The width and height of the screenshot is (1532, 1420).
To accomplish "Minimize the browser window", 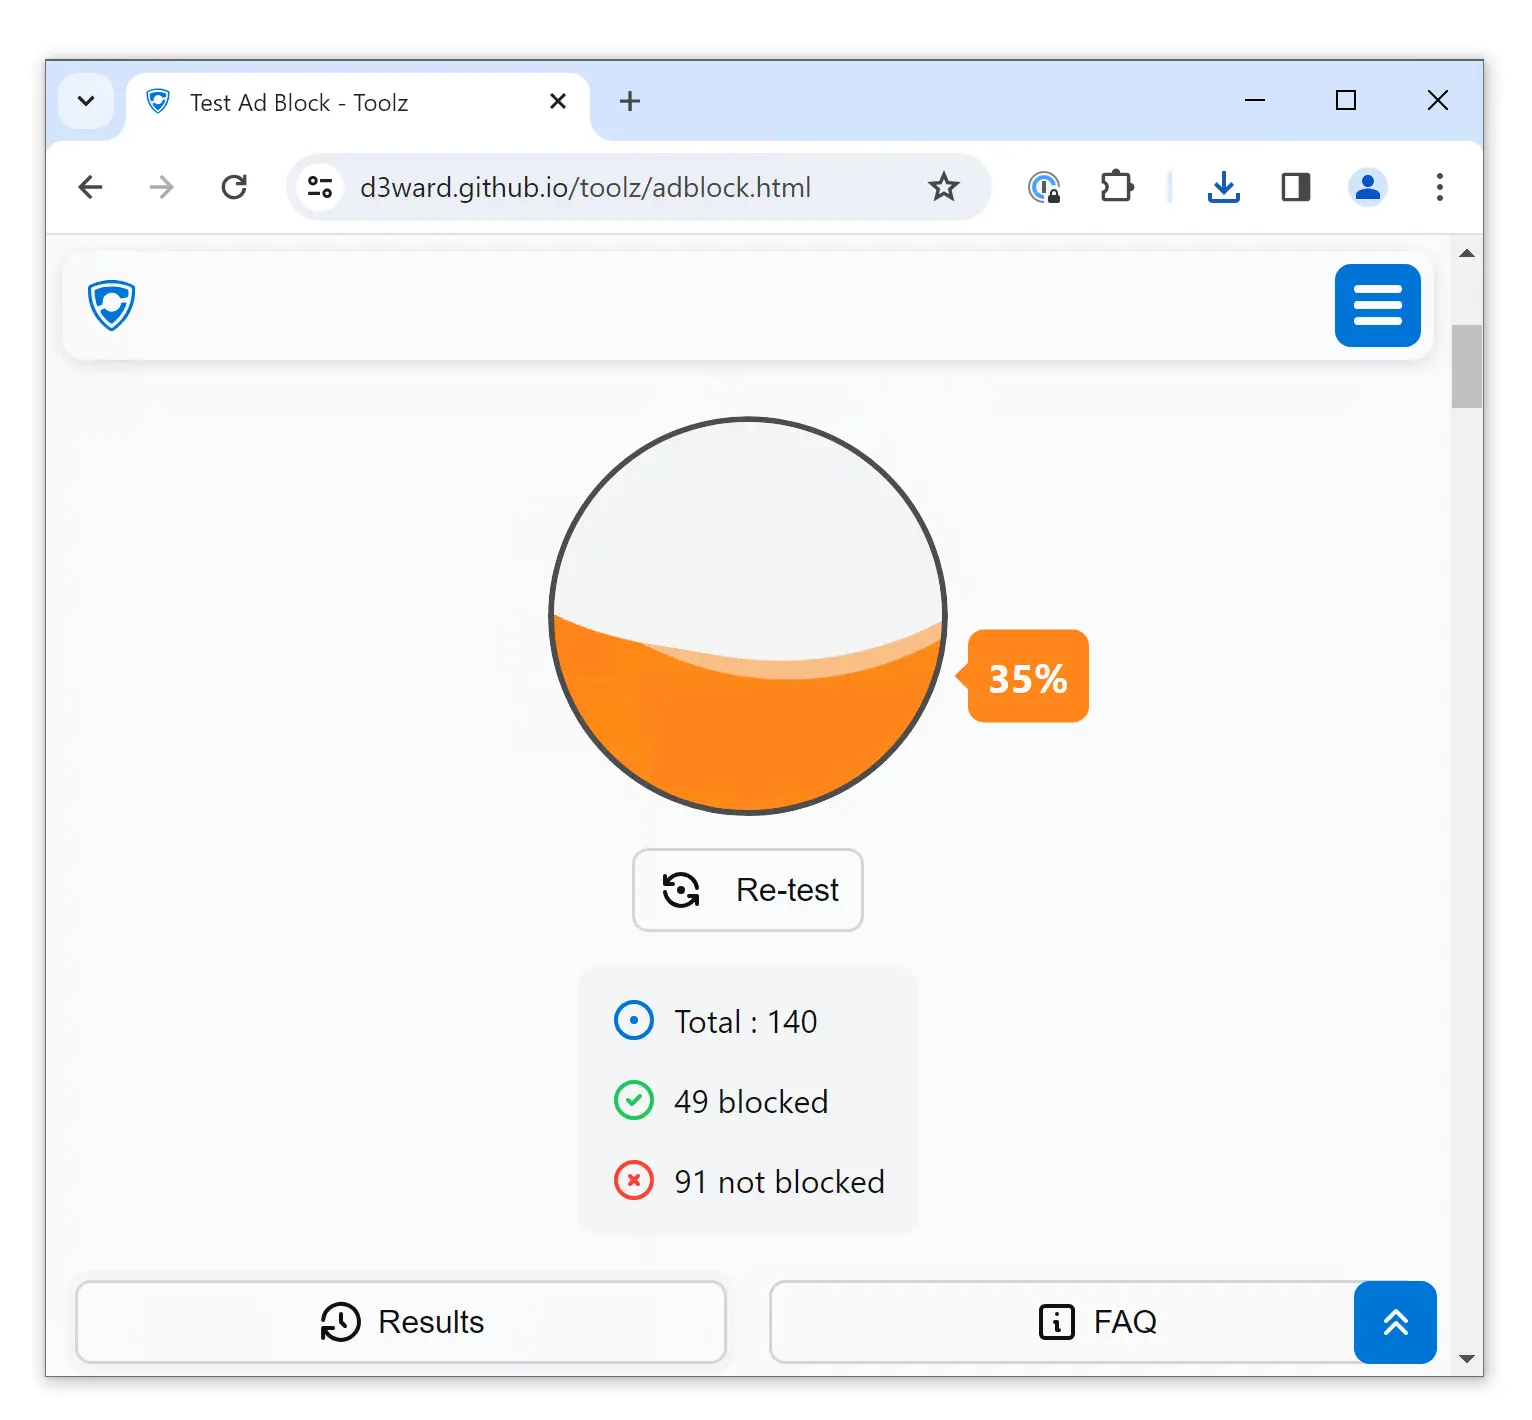I will coord(1254,100).
